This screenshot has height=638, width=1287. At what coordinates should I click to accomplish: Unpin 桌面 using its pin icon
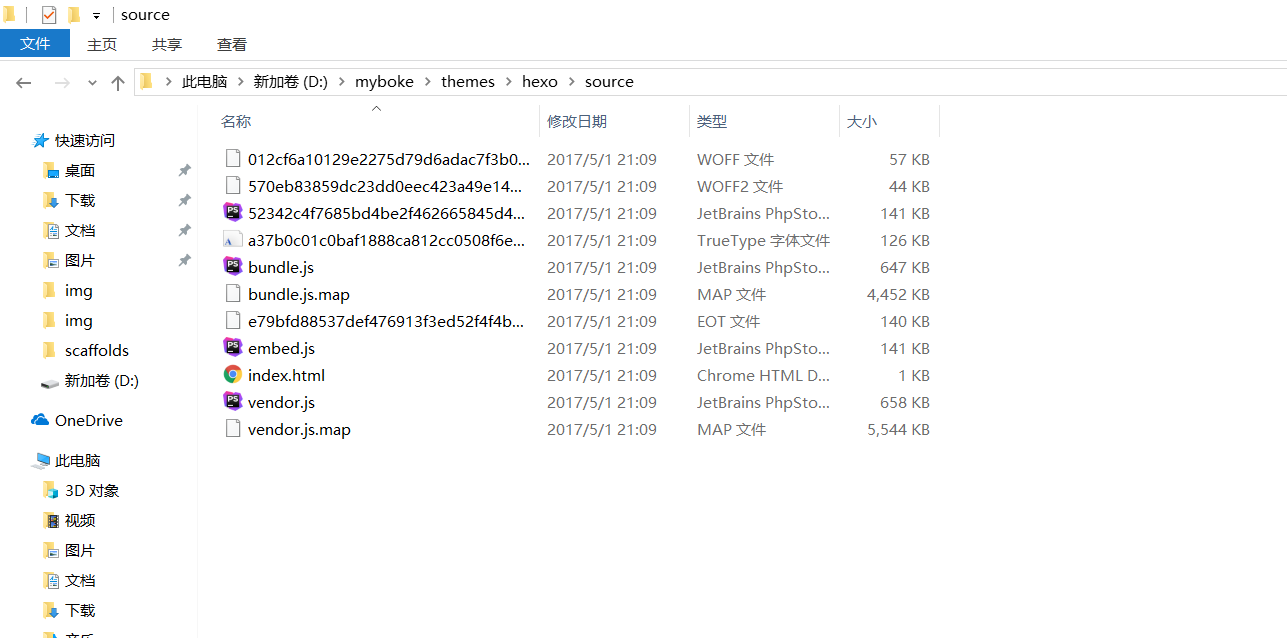pos(184,171)
